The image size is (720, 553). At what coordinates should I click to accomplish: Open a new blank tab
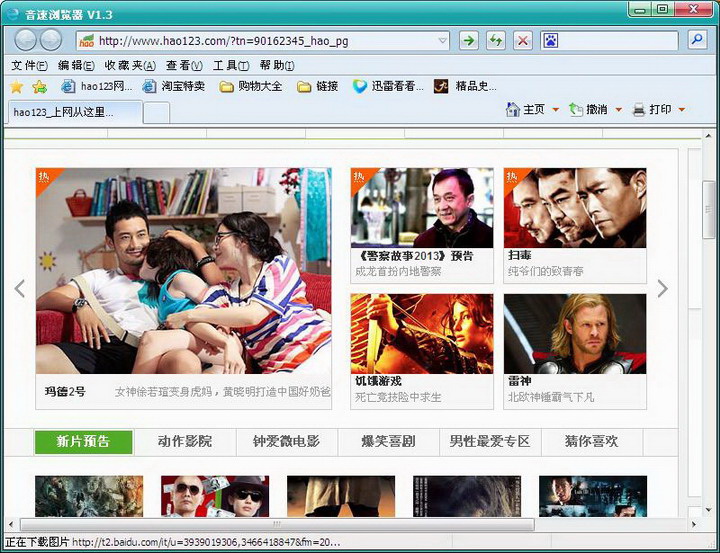(x=157, y=113)
